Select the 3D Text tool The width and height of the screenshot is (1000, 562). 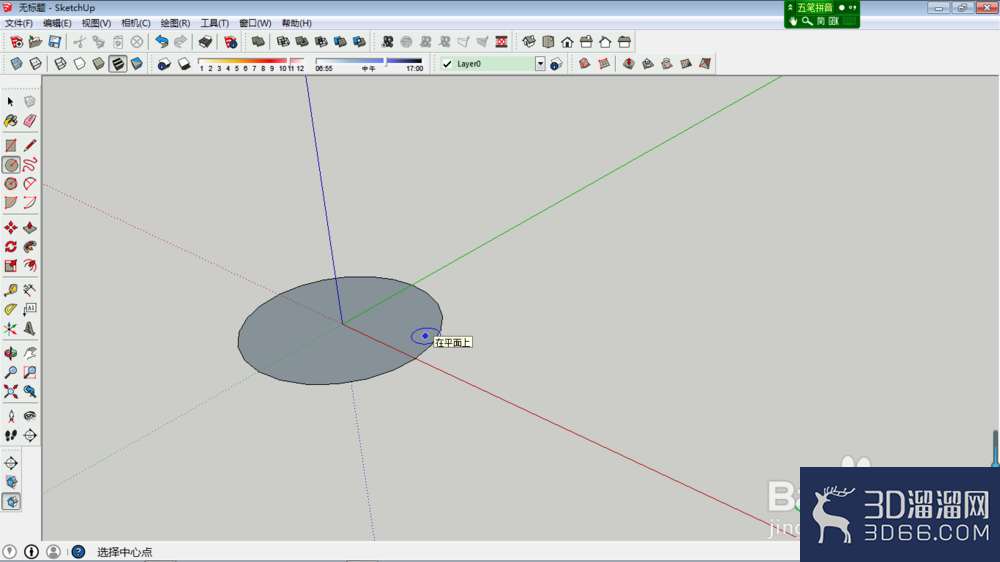tap(30, 329)
